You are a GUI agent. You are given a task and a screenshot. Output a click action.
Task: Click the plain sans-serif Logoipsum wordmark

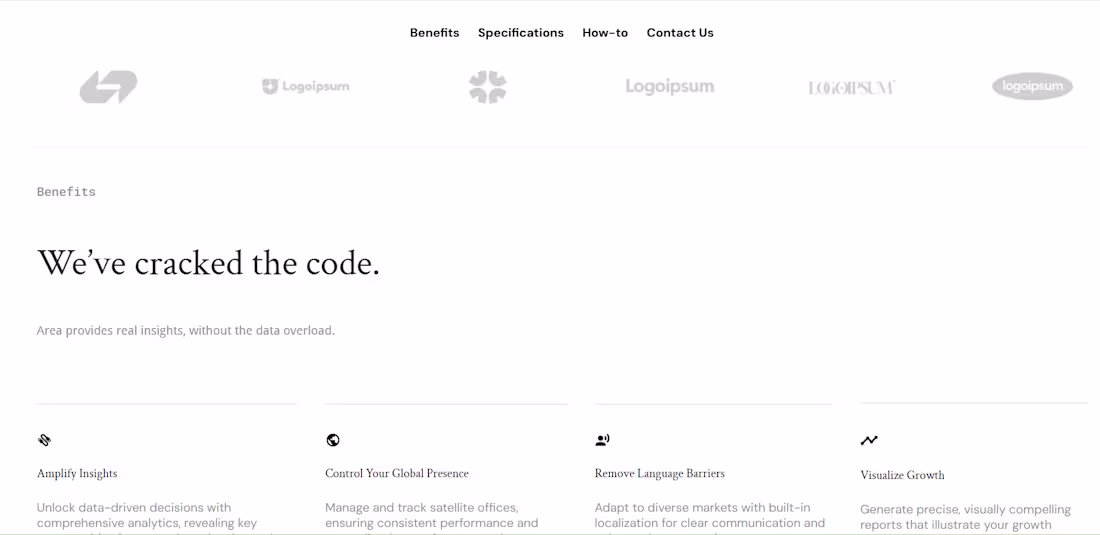coord(670,86)
